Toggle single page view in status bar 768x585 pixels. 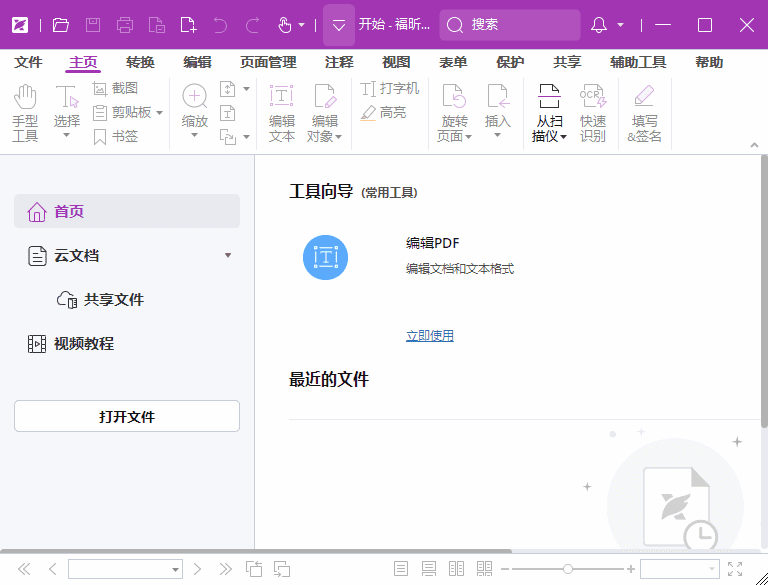401,569
